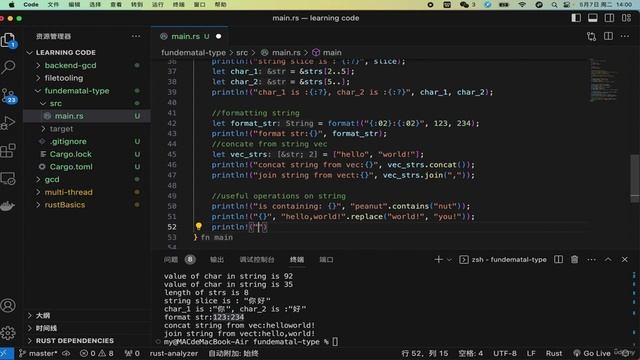The height and width of the screenshot is (360, 640).
Task: Open the Code menu in macOS menu bar
Action: tap(31, 4)
